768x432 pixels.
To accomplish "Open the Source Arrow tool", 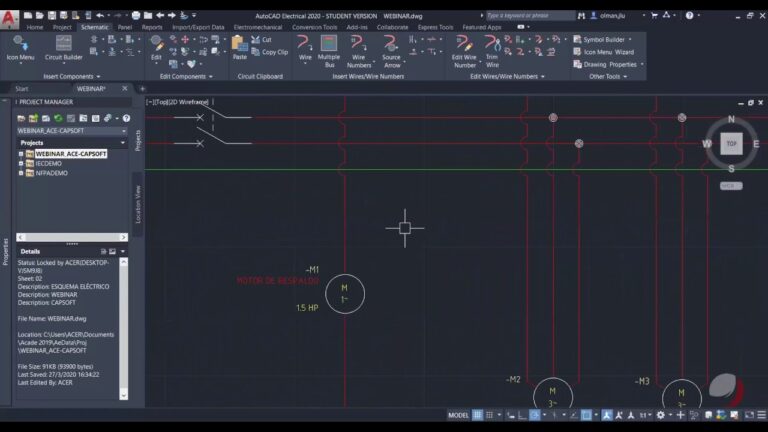I will 391,47.
